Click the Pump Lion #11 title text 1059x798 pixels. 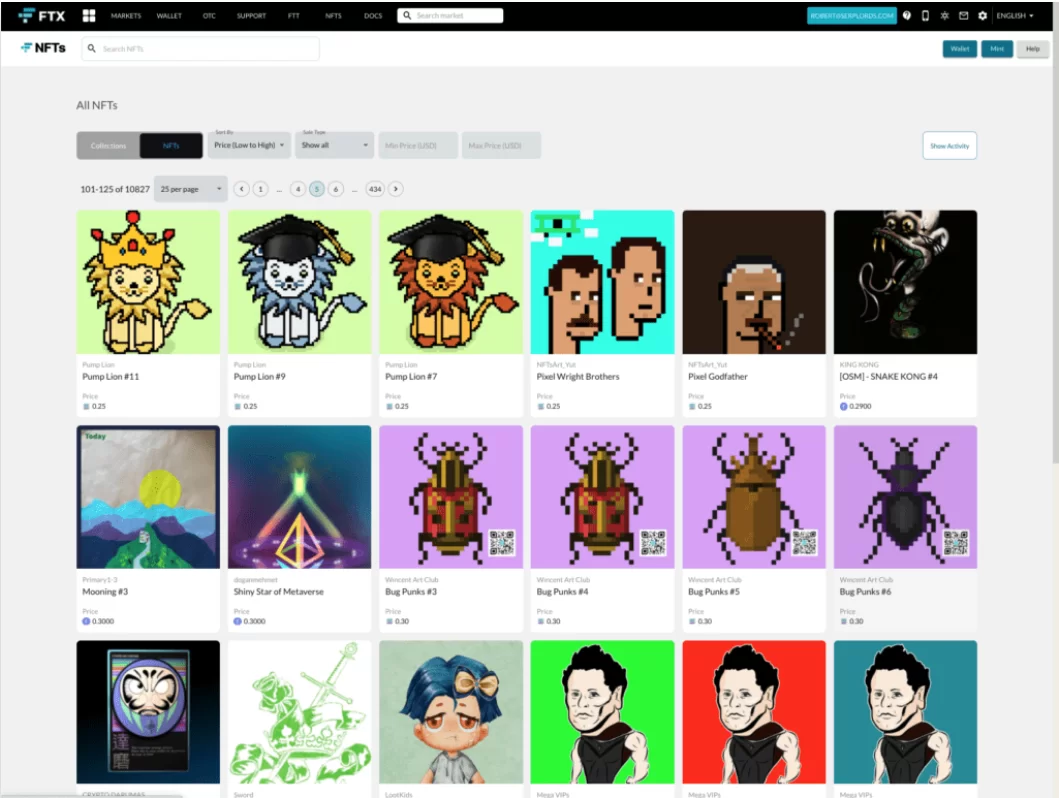point(111,377)
